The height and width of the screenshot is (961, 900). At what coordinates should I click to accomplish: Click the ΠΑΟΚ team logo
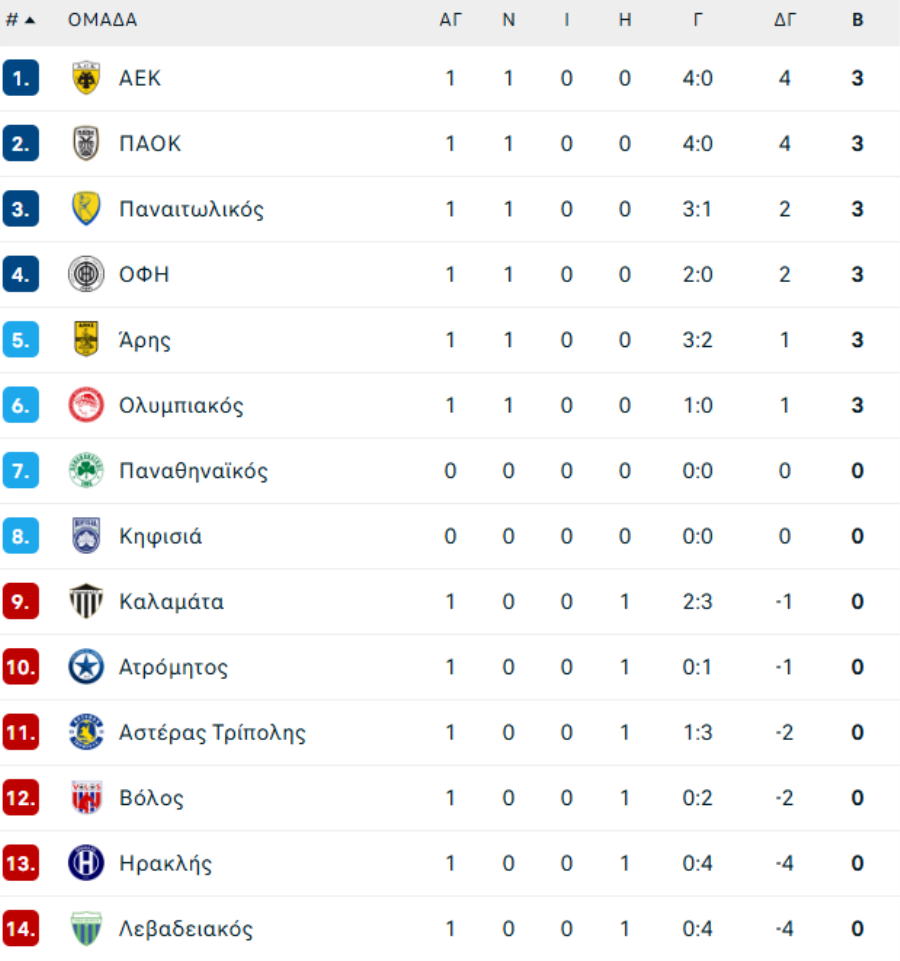(x=86, y=143)
